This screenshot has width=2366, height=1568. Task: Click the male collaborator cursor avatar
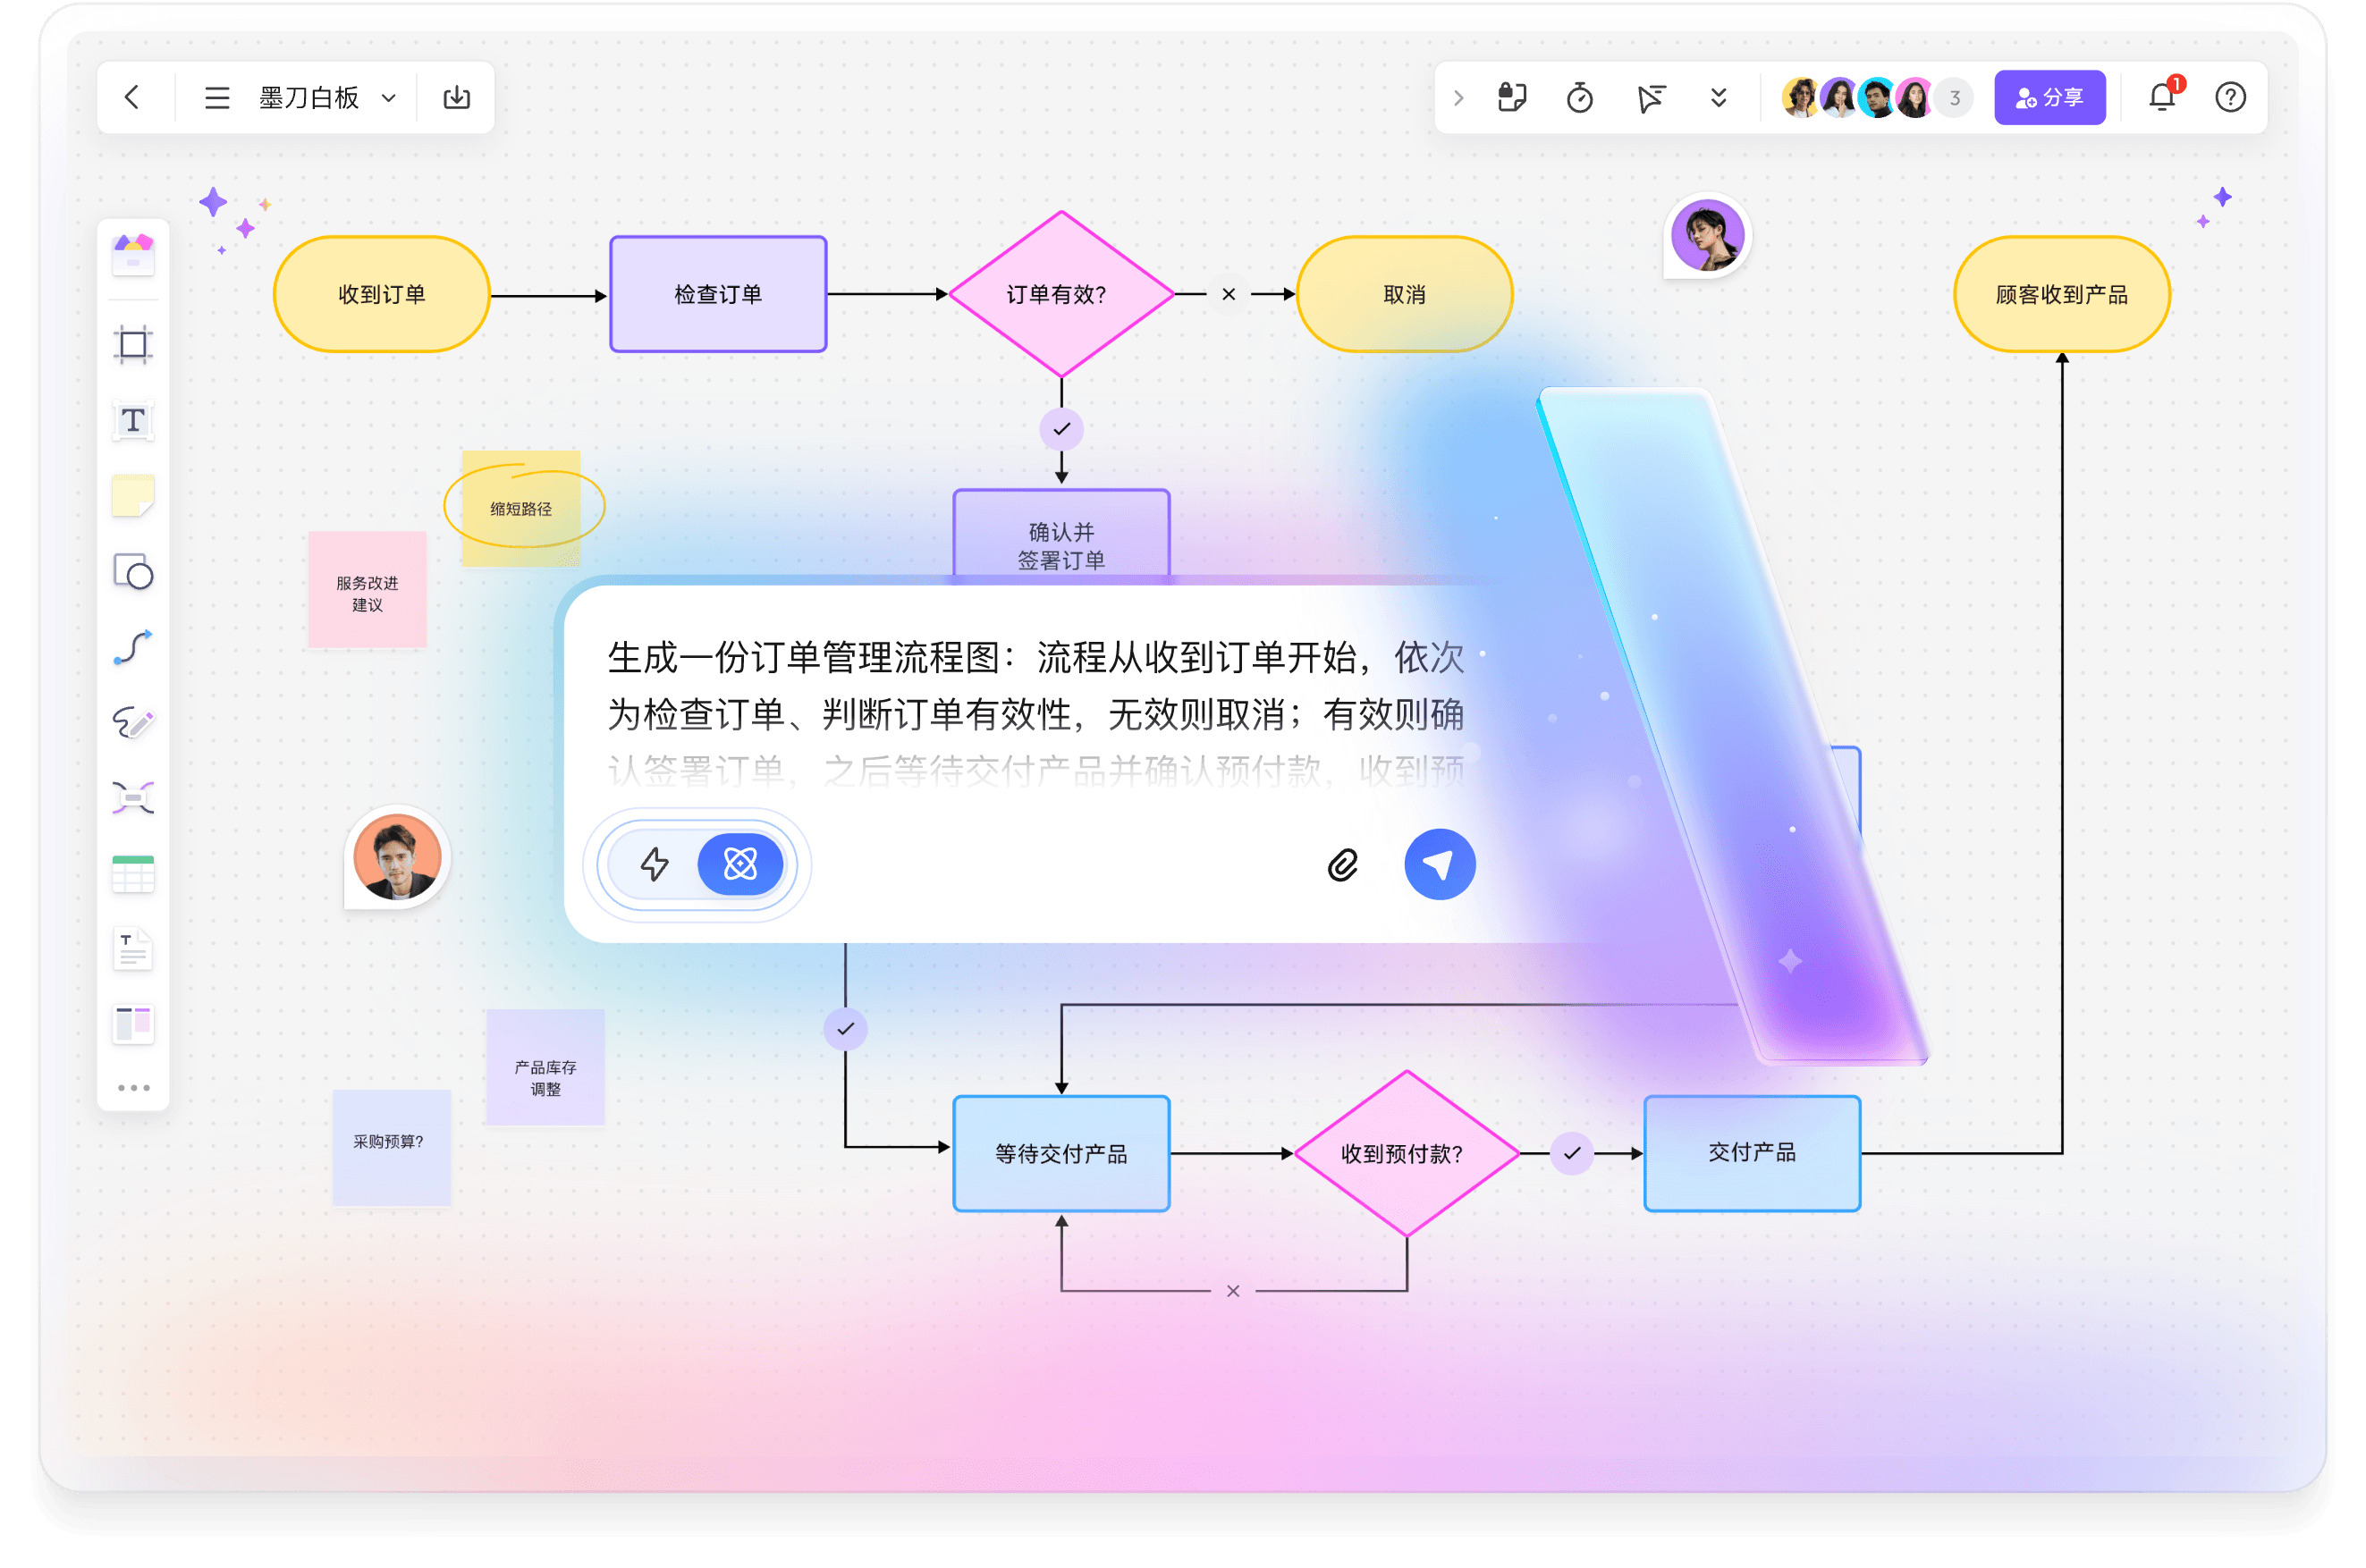point(397,857)
